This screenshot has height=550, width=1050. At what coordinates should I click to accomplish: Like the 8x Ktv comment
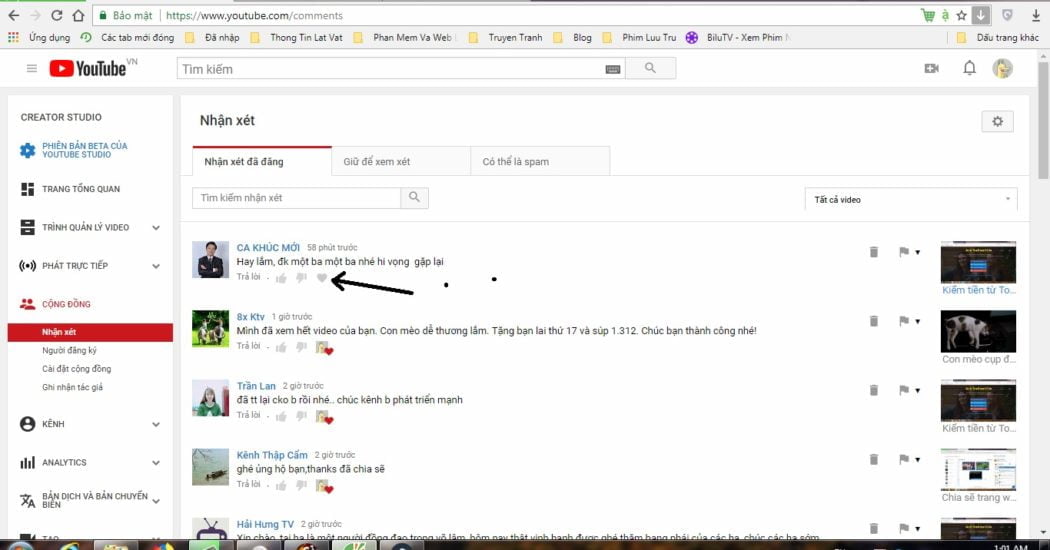tap(281, 347)
